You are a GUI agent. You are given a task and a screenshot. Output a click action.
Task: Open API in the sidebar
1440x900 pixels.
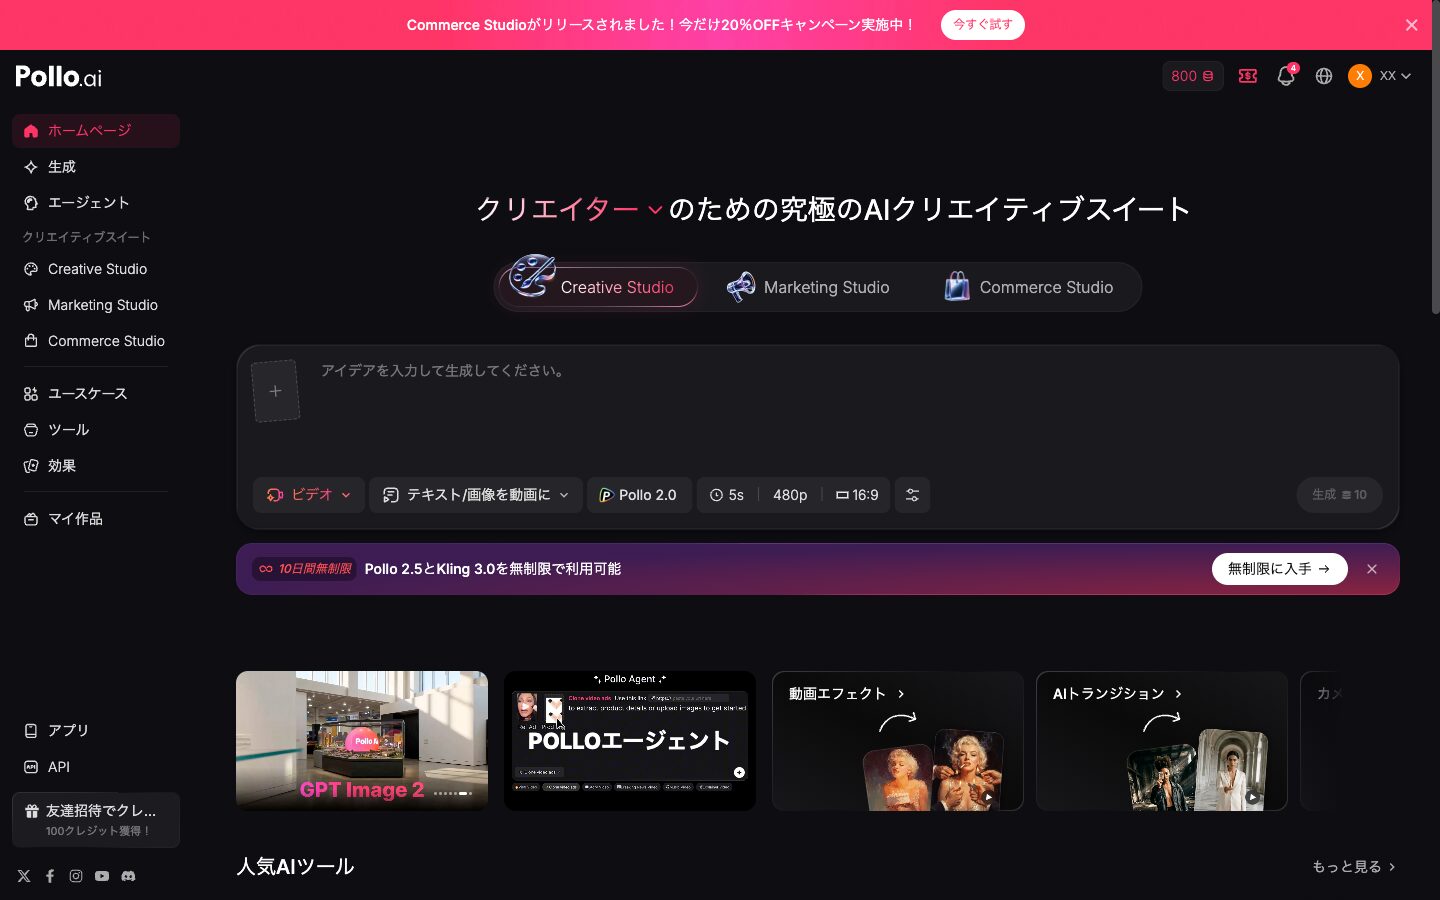pyautogui.click(x=96, y=767)
